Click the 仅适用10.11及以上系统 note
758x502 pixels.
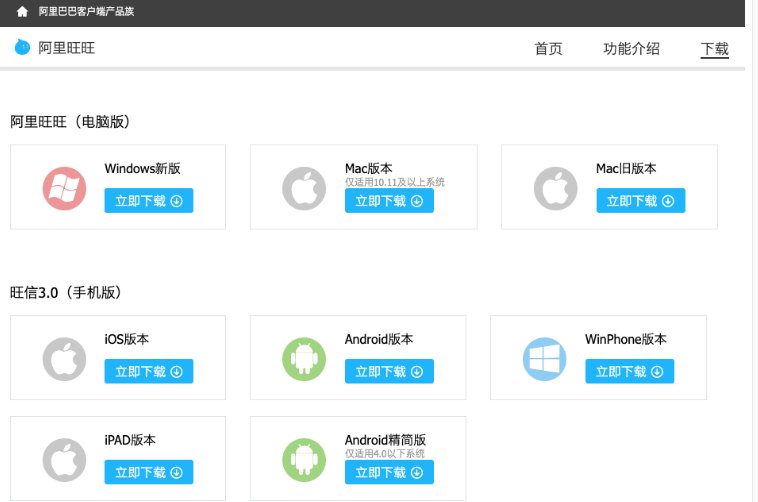pyautogui.click(x=394, y=182)
